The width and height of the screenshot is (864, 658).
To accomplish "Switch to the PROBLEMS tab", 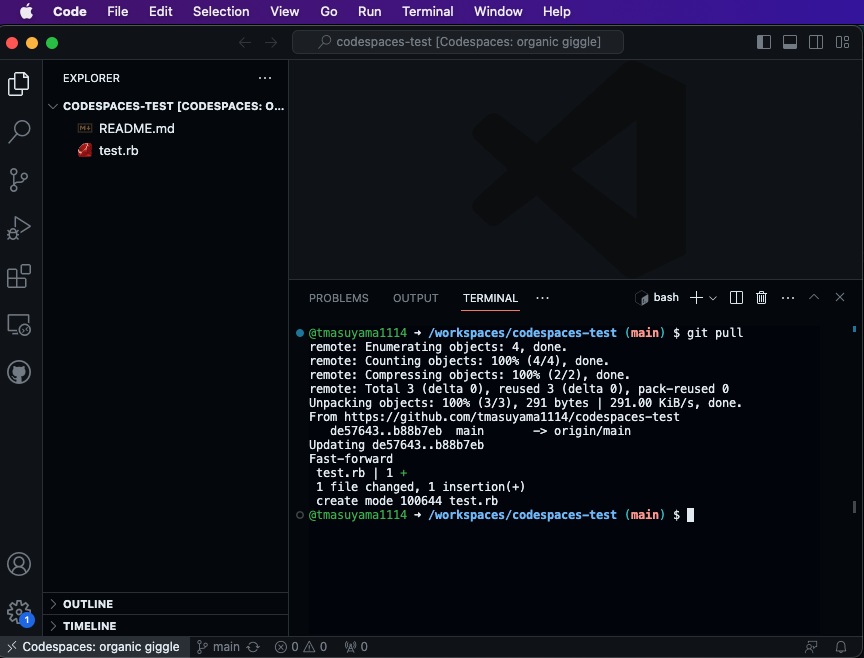I will [x=338, y=298].
